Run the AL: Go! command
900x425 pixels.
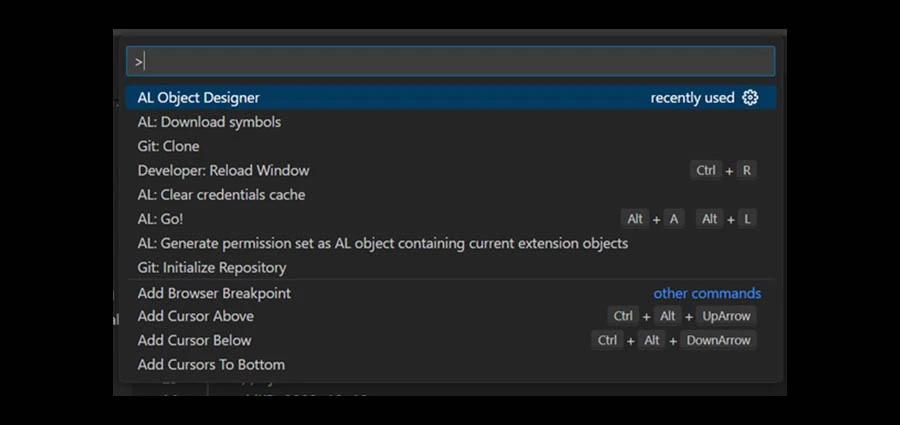tap(450, 219)
